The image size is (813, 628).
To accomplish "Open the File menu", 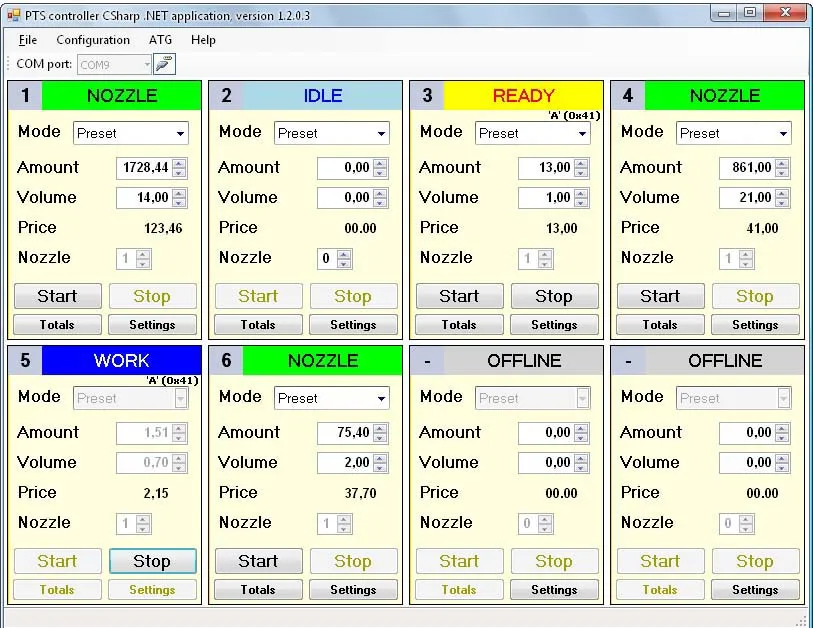I will 27,40.
